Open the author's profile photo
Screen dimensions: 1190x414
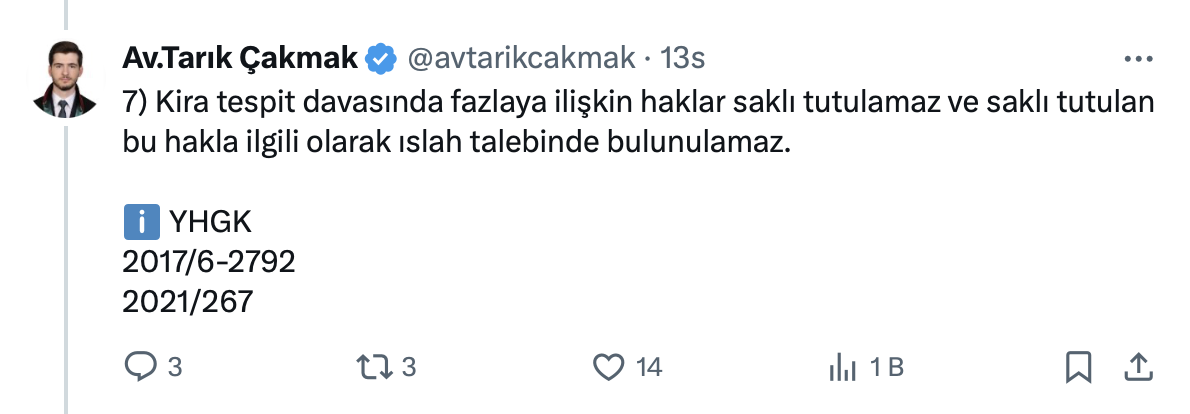(70, 76)
